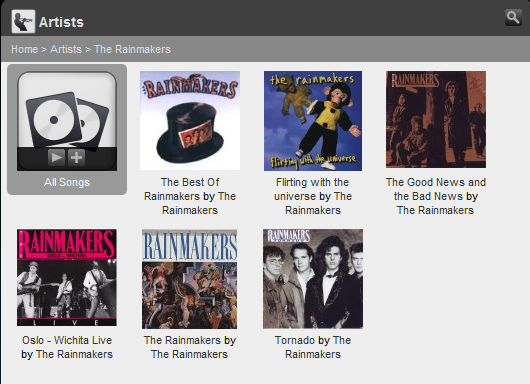530x384 pixels.
Task: Click the Tornado by The Rainmakers title
Action: click(x=313, y=347)
